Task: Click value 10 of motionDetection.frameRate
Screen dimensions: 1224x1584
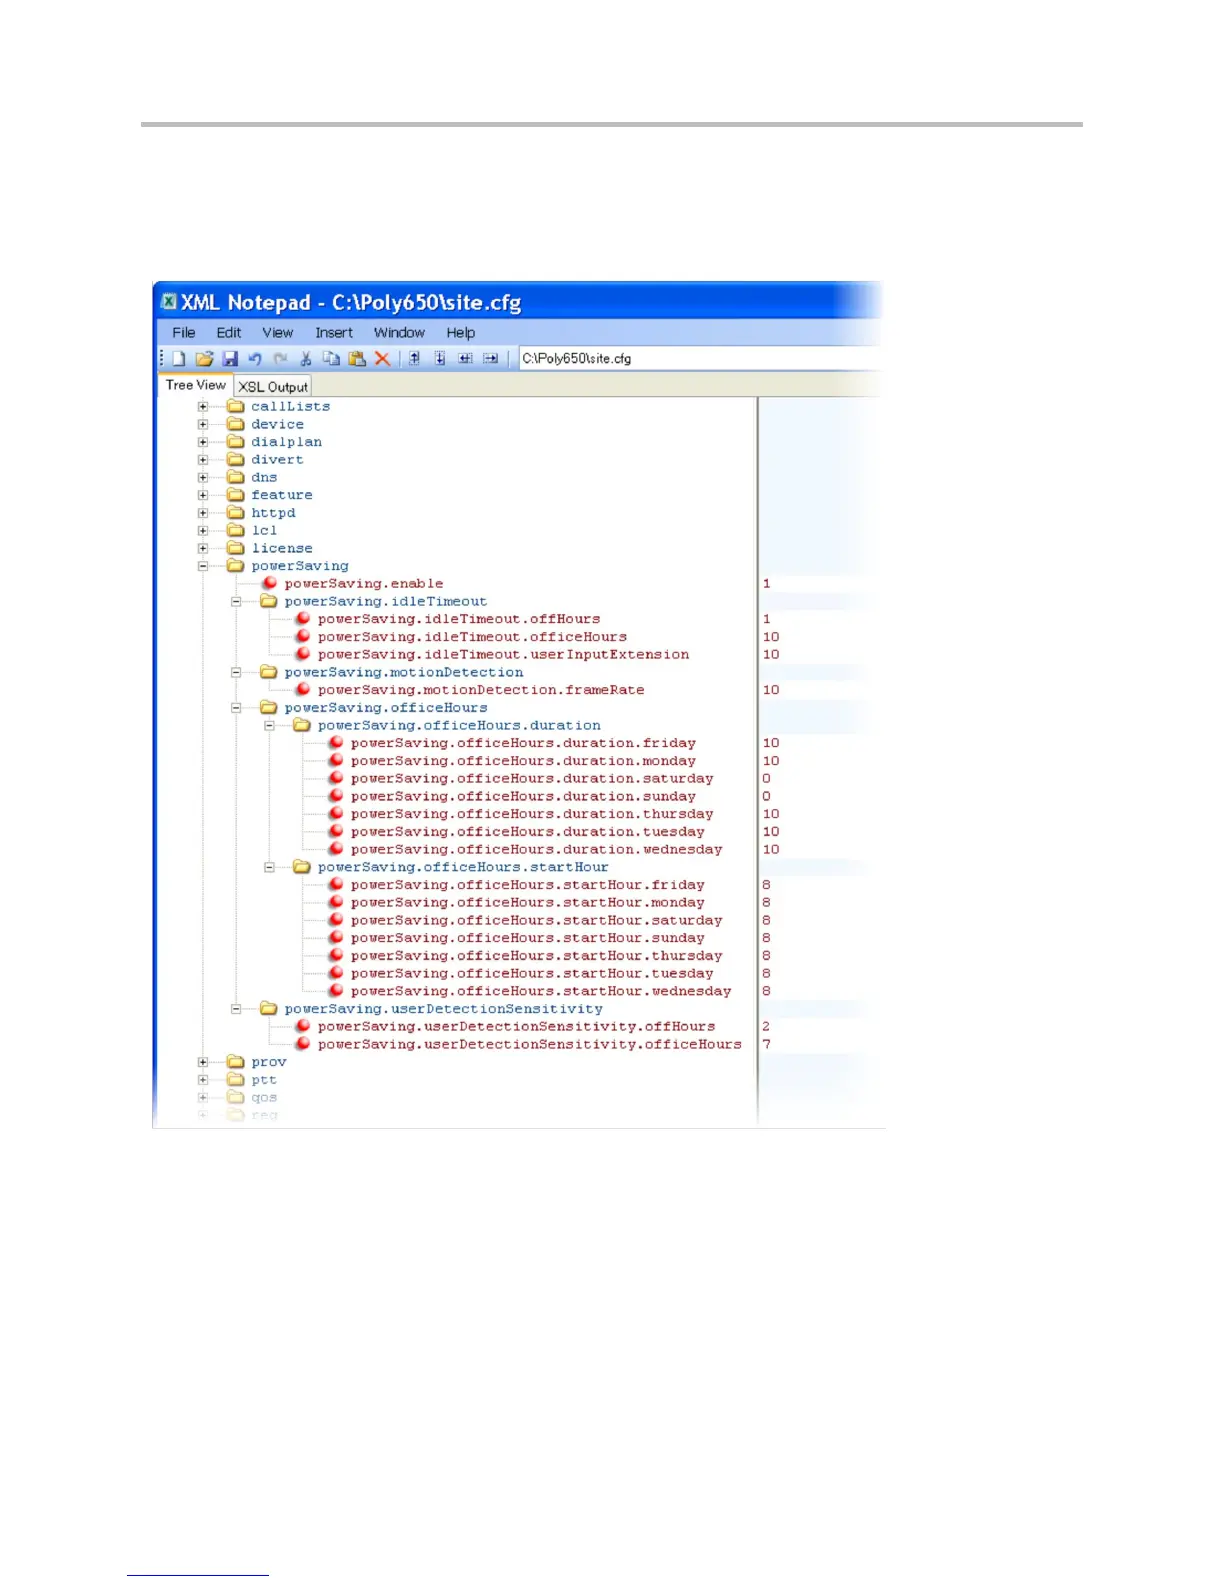Action: [771, 689]
